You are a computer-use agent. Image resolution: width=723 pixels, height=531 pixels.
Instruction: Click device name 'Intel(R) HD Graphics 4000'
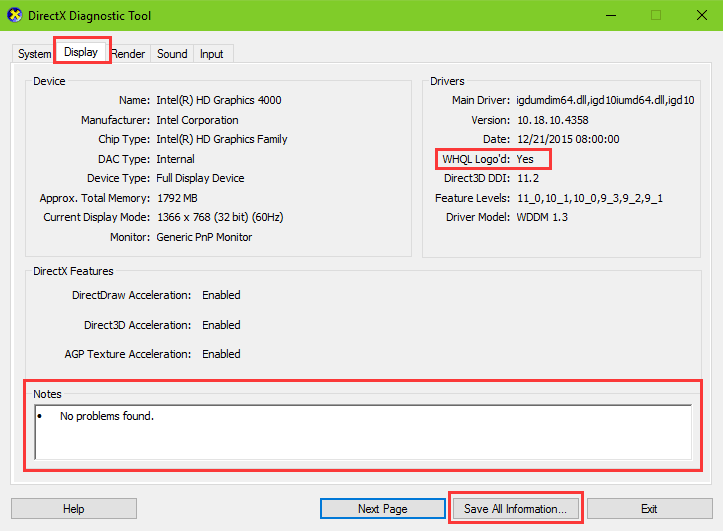[x=219, y=100]
